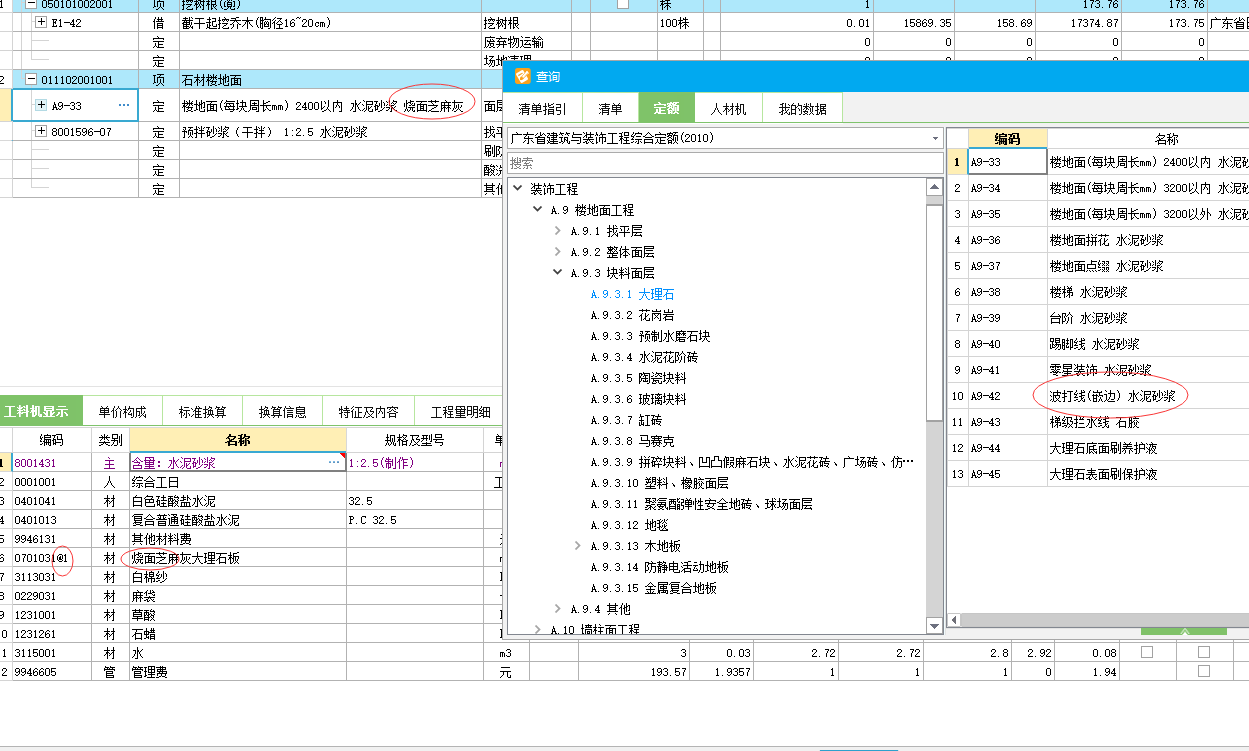Expand the A.9.3.13 木地板 node
The image size is (1249, 751).
(578, 546)
